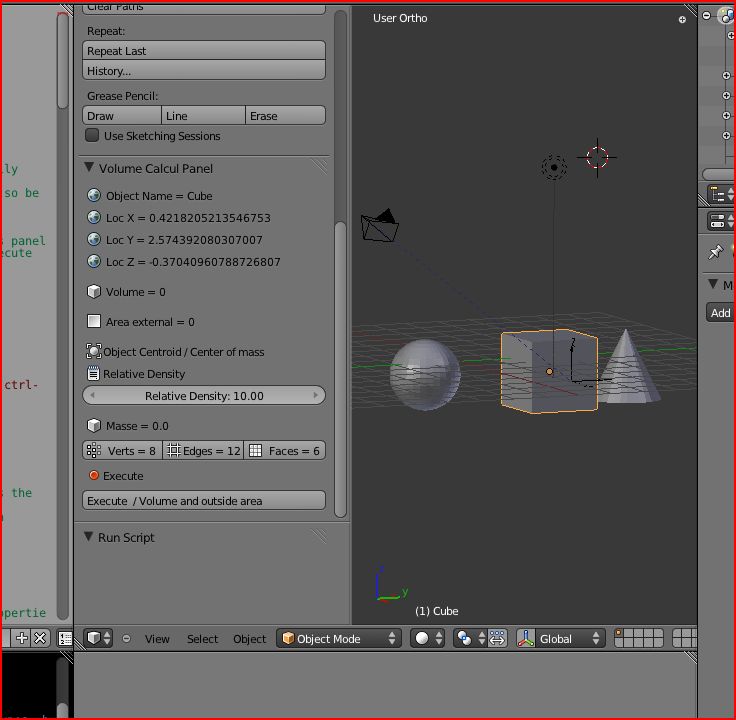The image size is (736, 720).
Task: Click Faces grid icon in stats row
Action: pos(255,451)
